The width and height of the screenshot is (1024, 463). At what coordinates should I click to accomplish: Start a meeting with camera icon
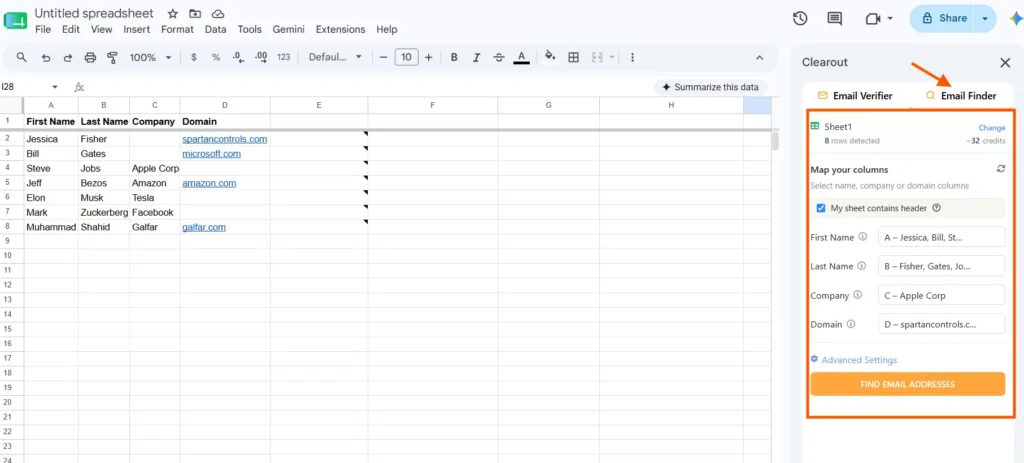873,19
